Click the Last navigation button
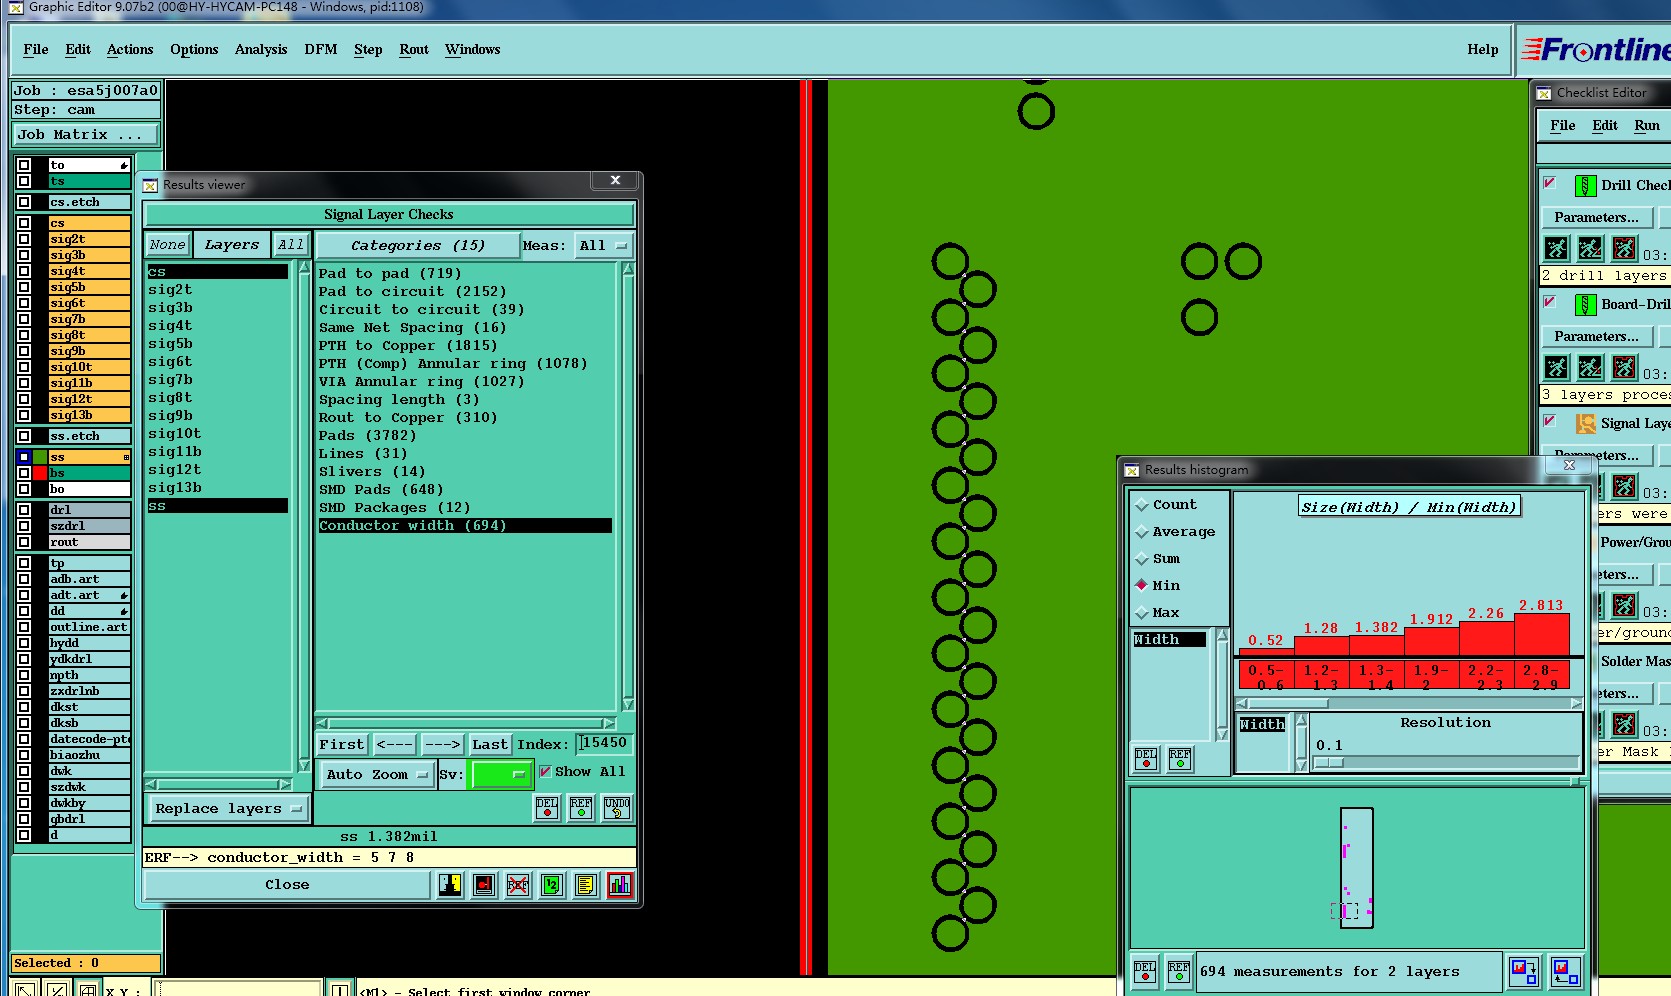1671x996 pixels. (x=490, y=744)
